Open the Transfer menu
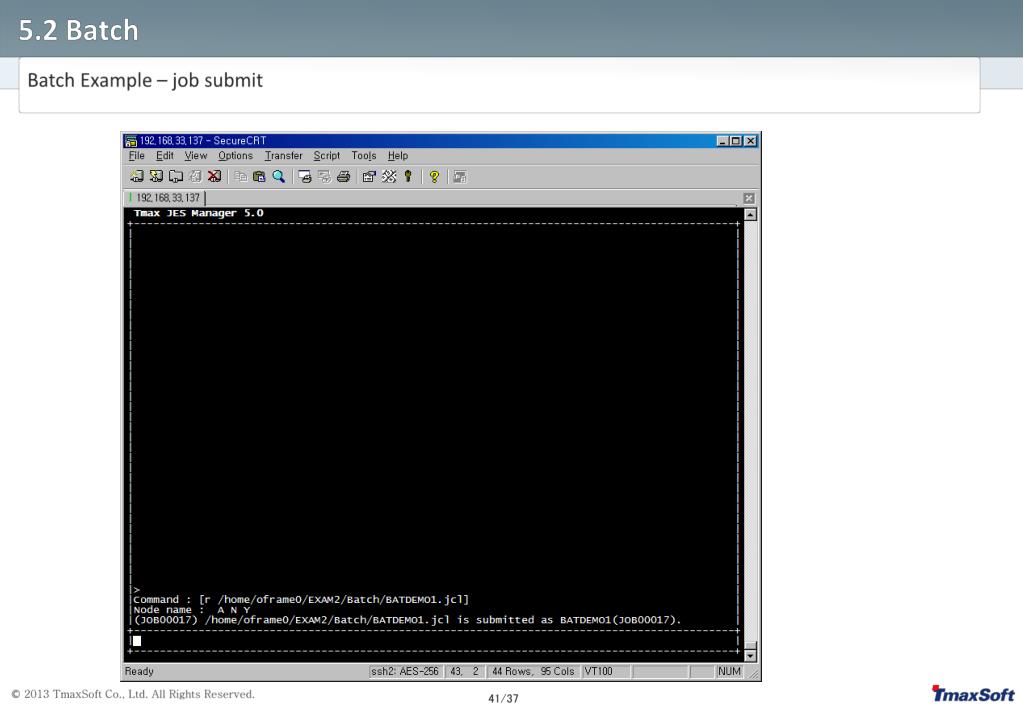 pyautogui.click(x=283, y=155)
